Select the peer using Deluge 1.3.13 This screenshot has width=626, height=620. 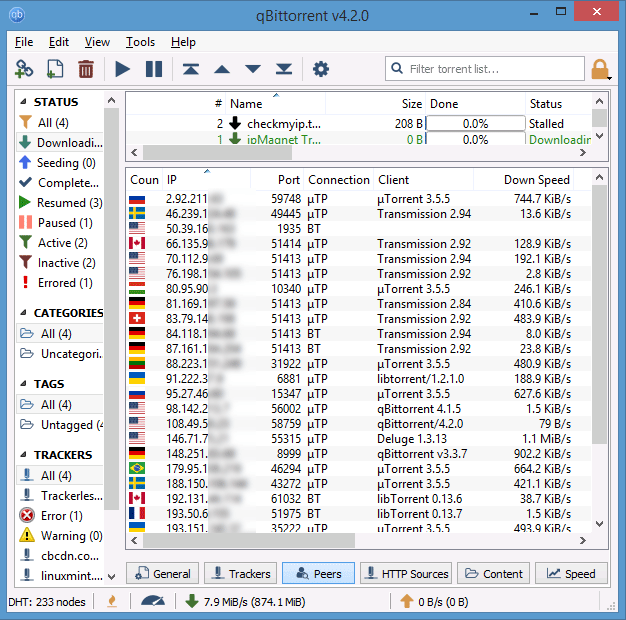tap(359, 439)
